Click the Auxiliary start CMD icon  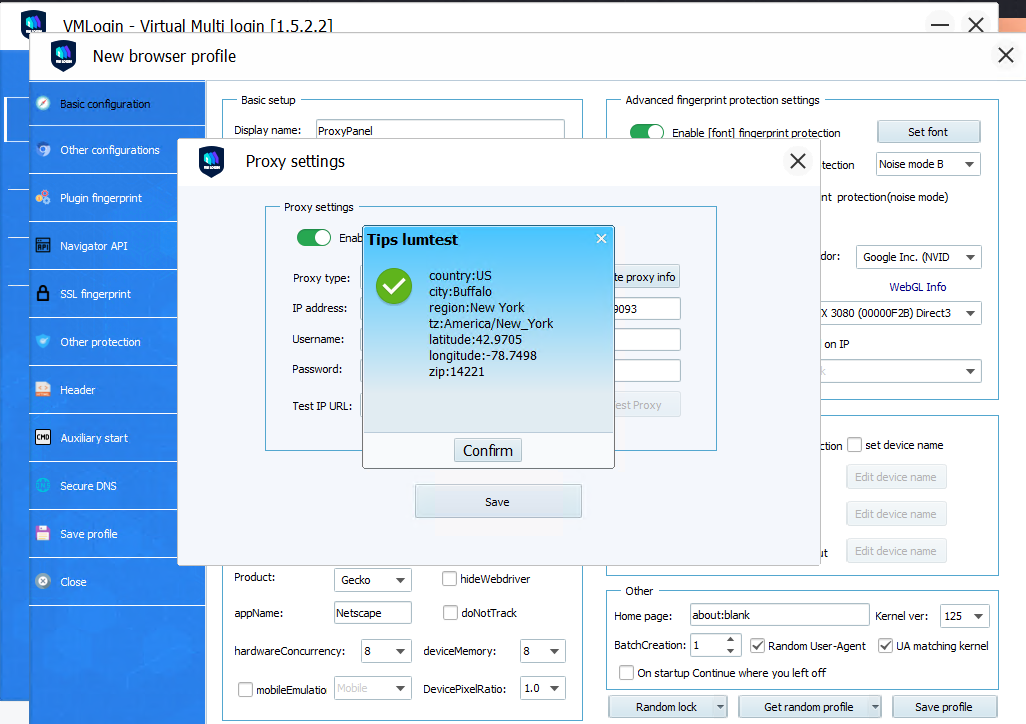[43, 438]
